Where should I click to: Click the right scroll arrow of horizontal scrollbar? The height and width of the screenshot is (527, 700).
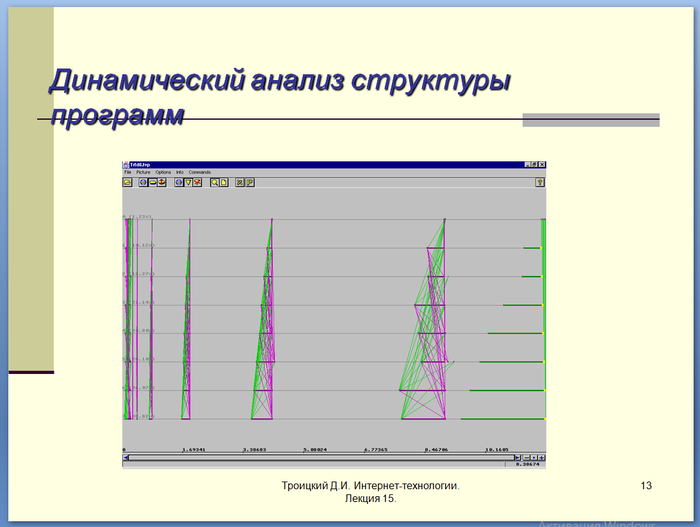(x=518, y=457)
